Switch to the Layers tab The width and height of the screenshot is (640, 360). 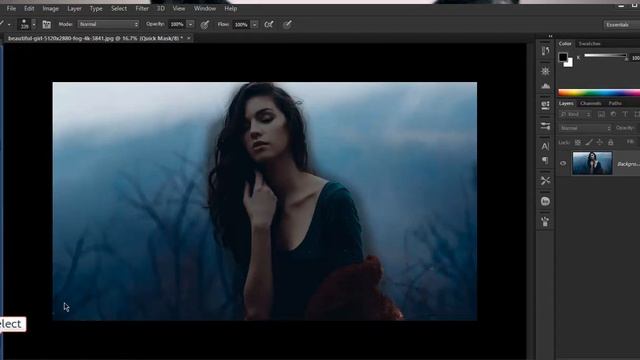(566, 104)
